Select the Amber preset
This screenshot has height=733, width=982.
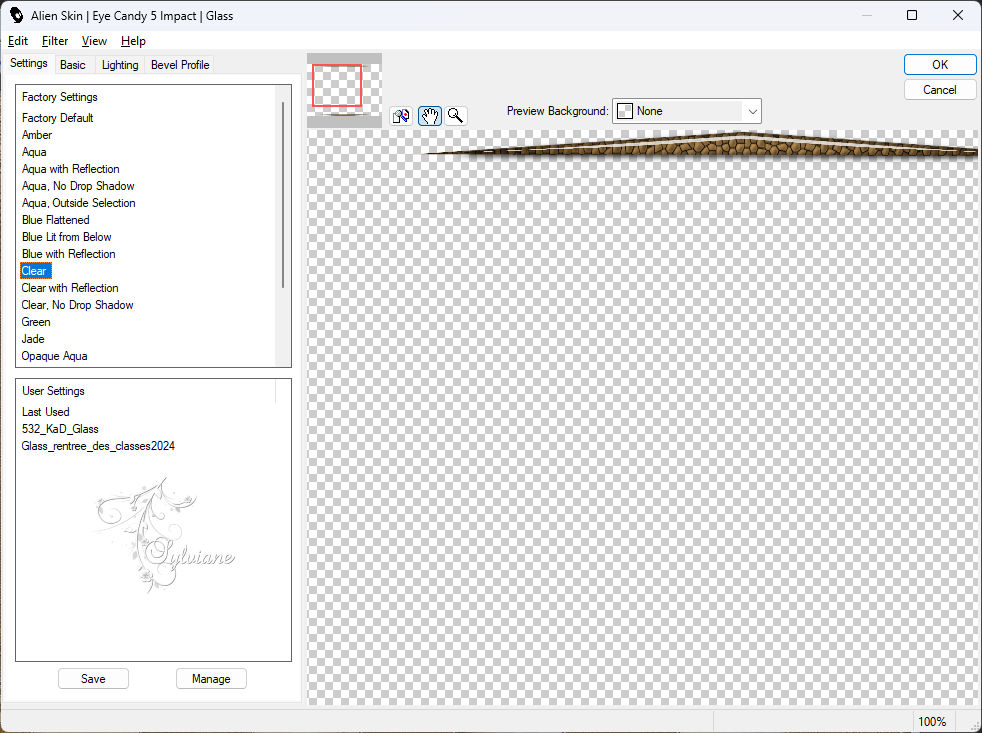click(x=37, y=135)
